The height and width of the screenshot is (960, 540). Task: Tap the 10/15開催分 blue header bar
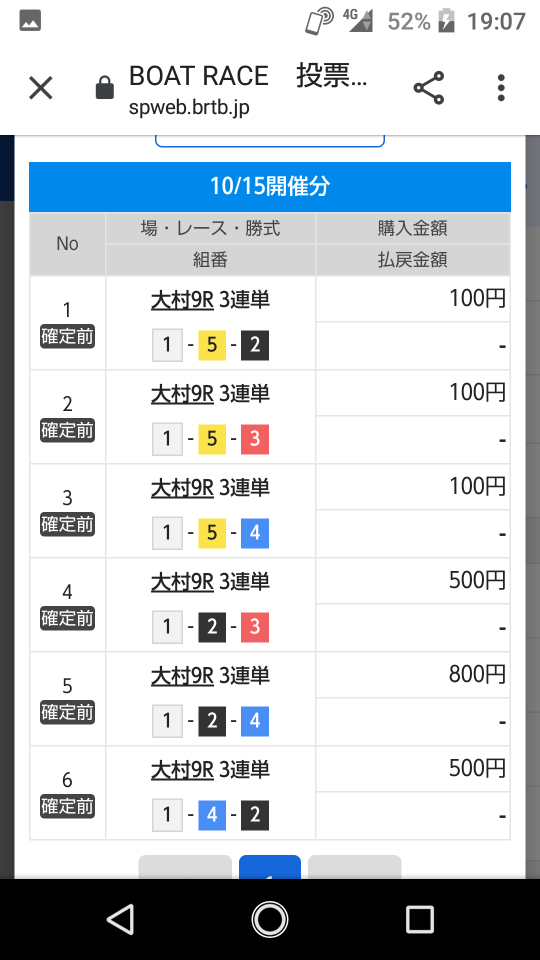270,187
